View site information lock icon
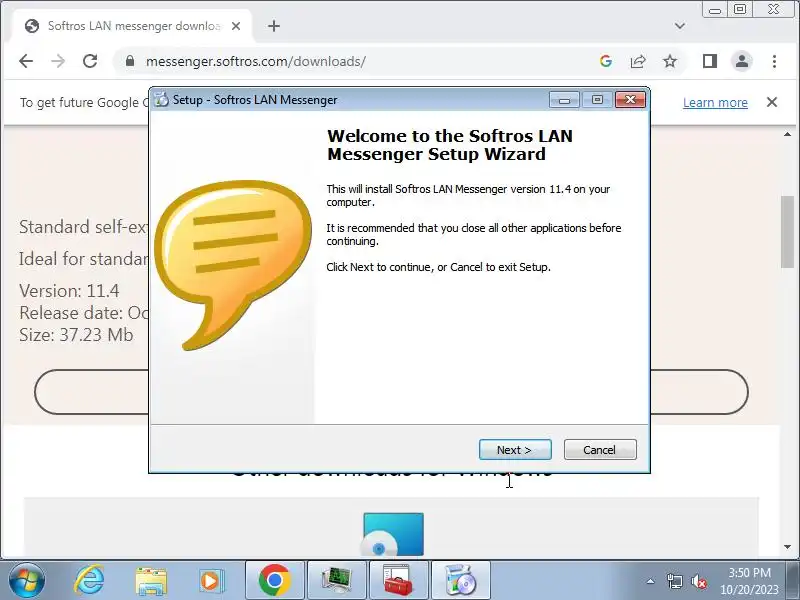This screenshot has height=600, width=800. [x=130, y=61]
